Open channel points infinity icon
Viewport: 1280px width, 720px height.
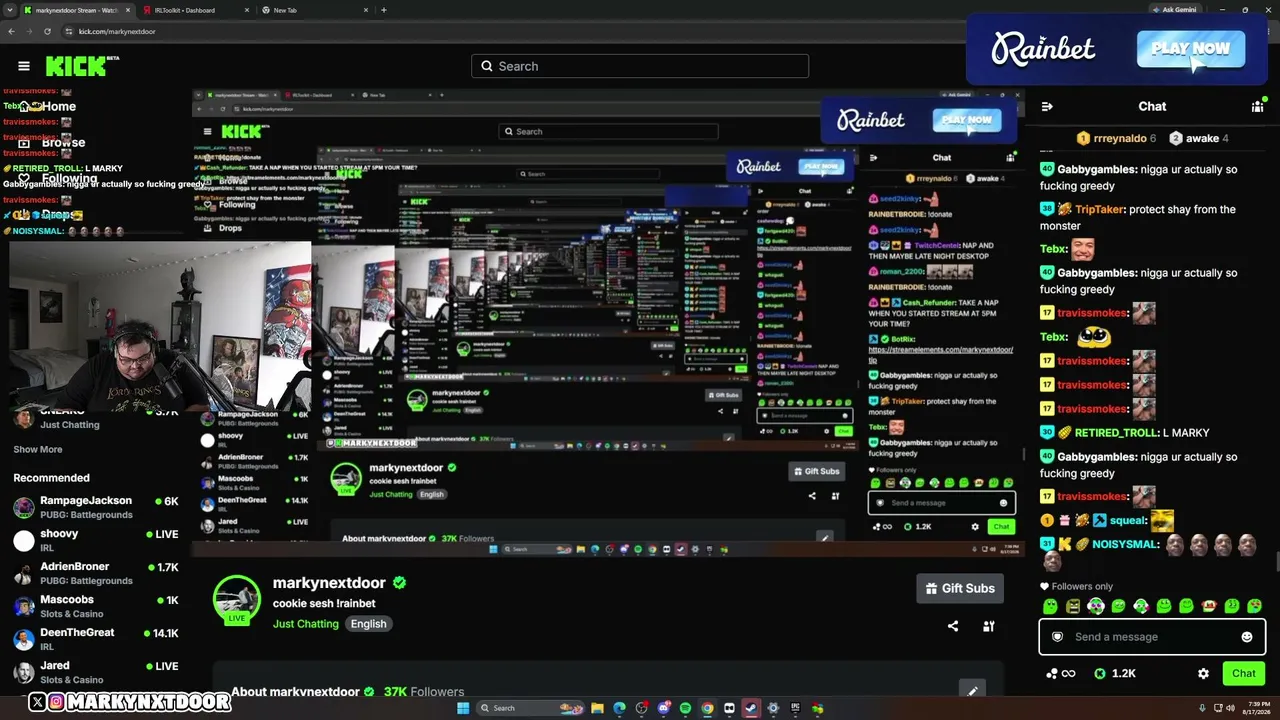point(1060,674)
